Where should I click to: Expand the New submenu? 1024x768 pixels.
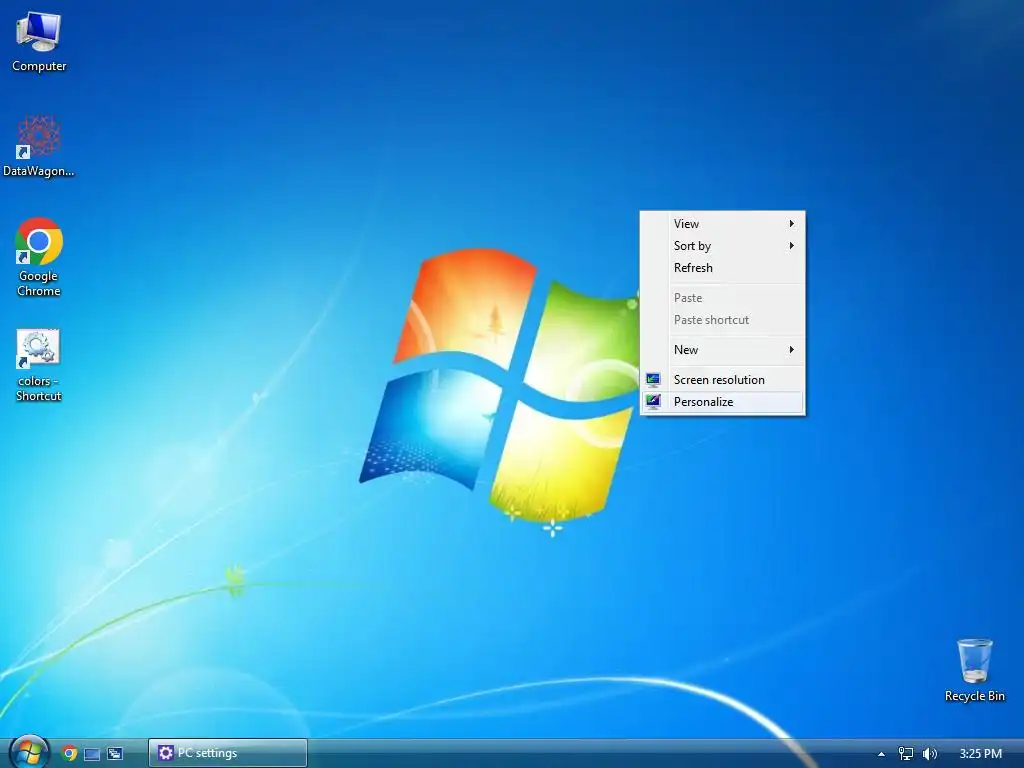(722, 349)
